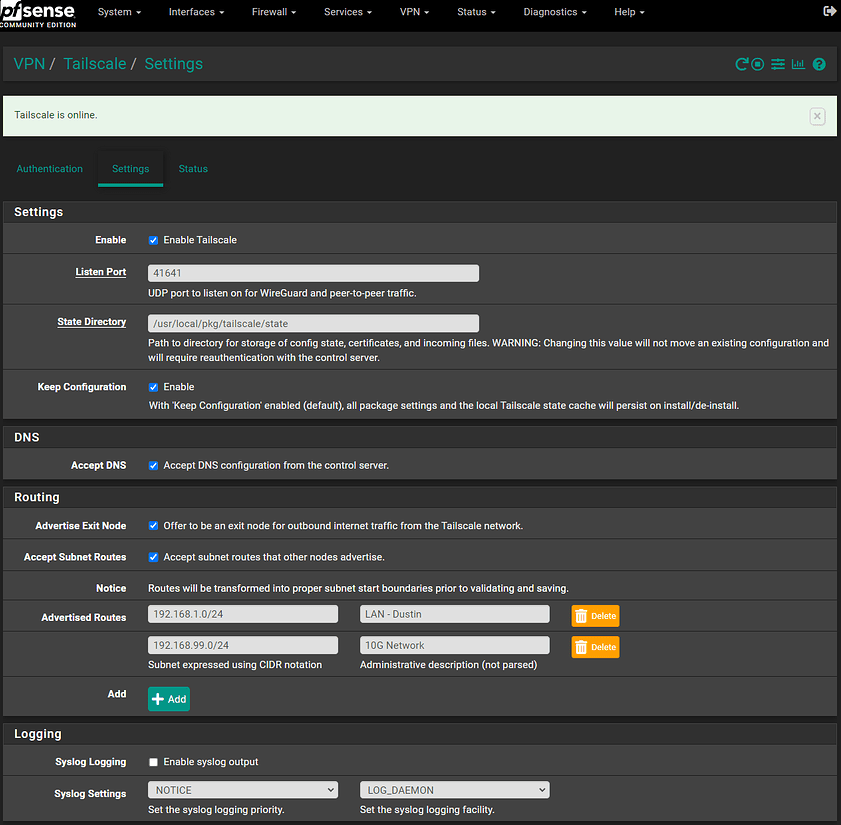841x825 pixels.
Task: Click the Delete button beside LAN - Dustin
Action: click(595, 617)
